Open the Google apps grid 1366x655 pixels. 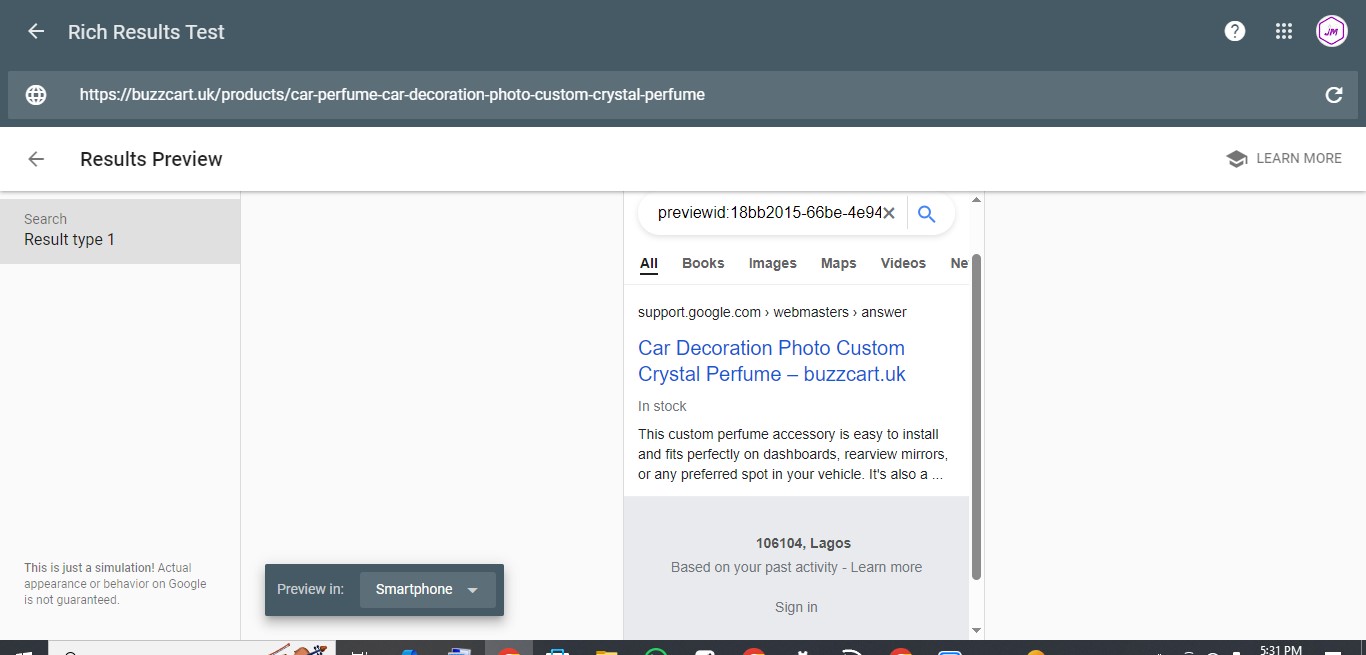click(x=1284, y=31)
